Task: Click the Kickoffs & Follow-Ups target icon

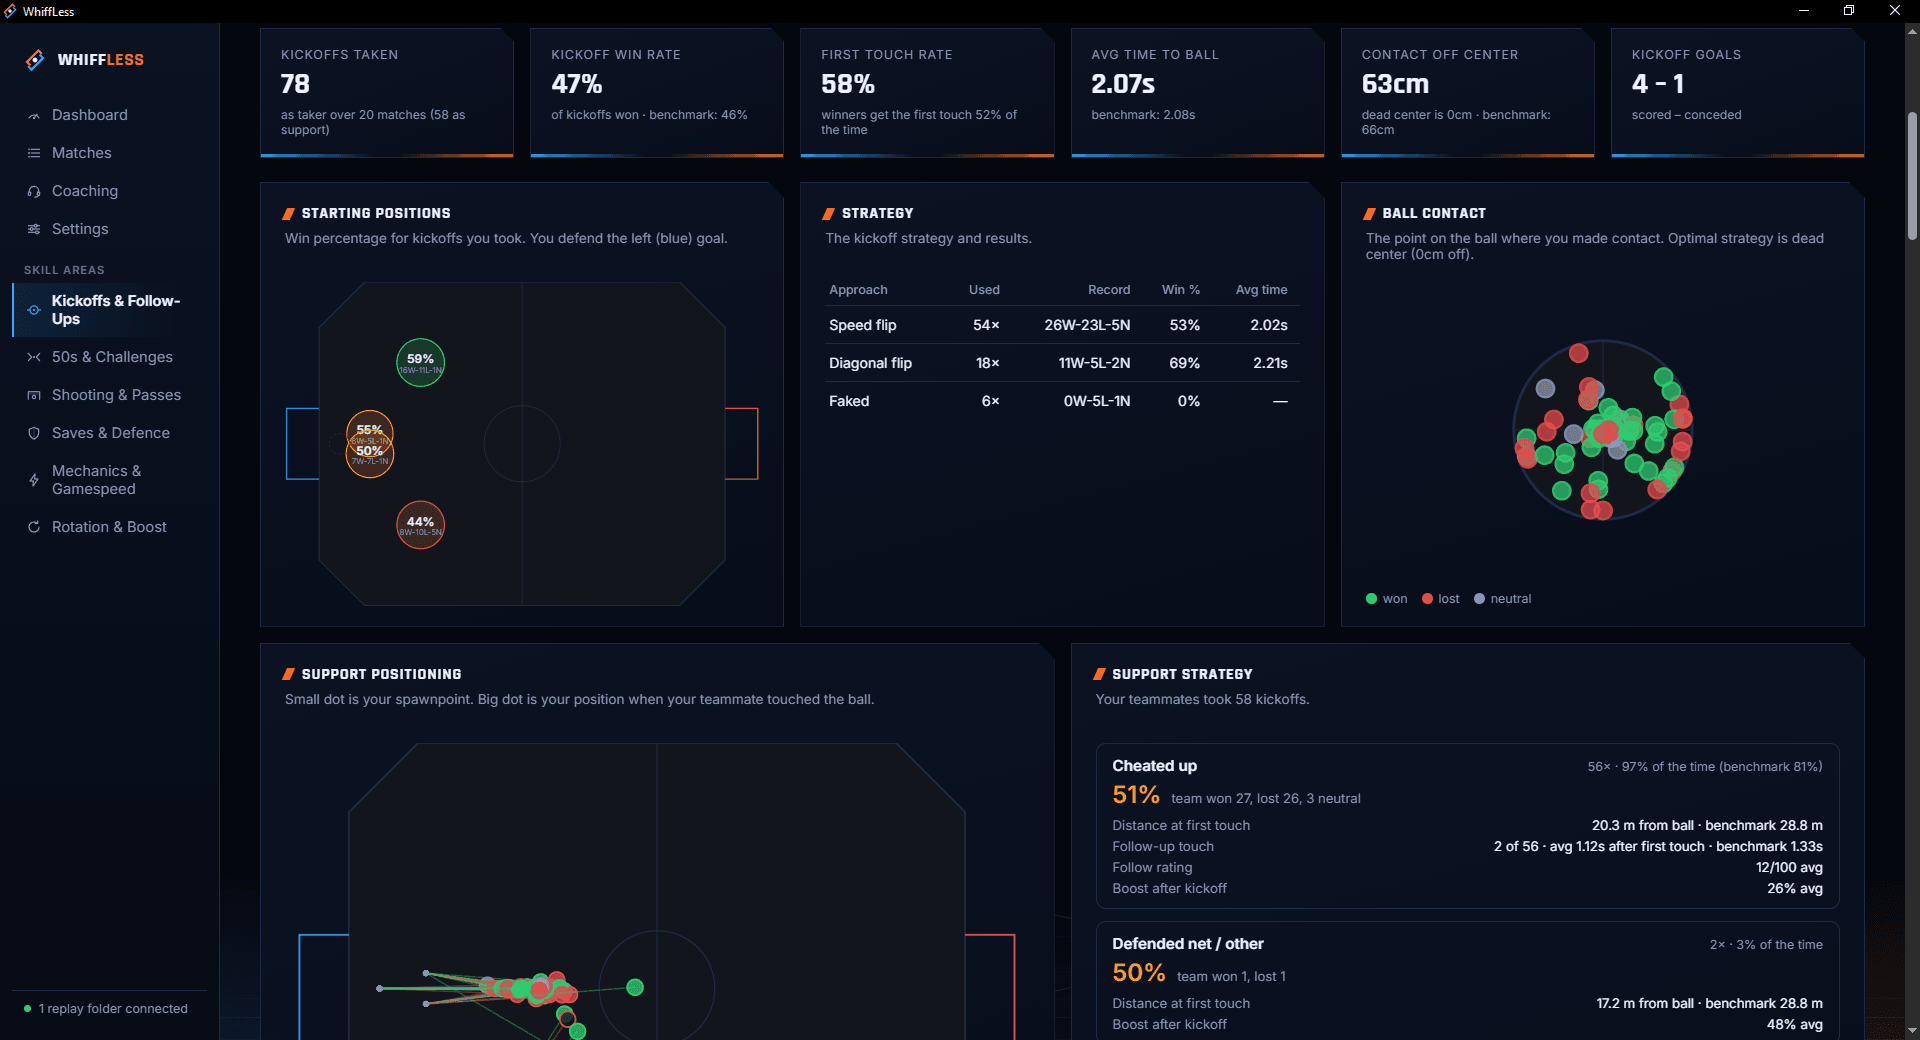Action: tap(34, 310)
